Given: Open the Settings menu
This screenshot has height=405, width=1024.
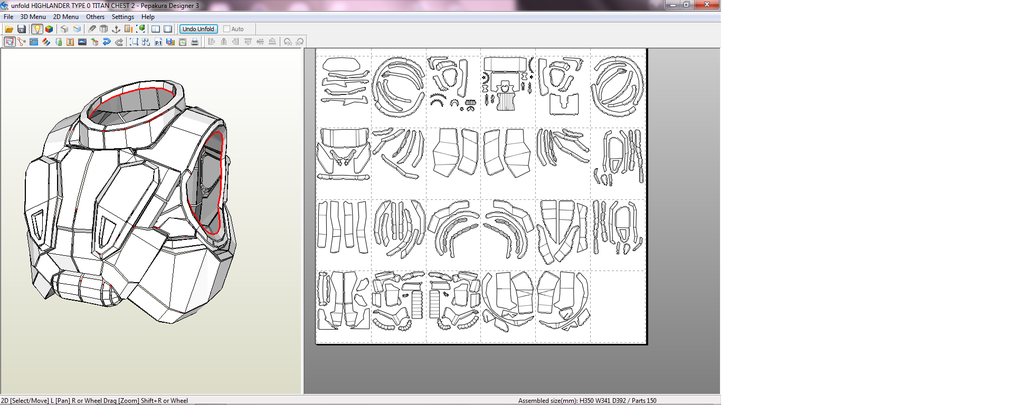Looking at the screenshot, I should 123,17.
